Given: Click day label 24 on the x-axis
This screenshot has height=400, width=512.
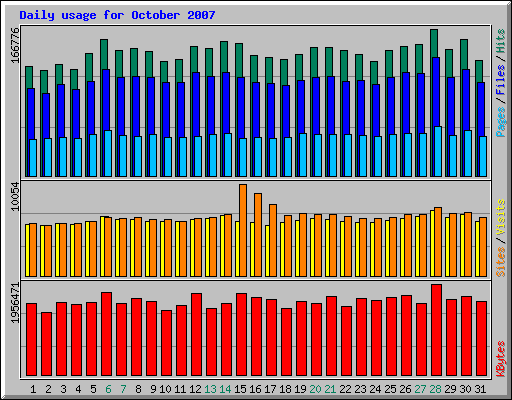Looking at the screenshot, I should coord(375,389).
